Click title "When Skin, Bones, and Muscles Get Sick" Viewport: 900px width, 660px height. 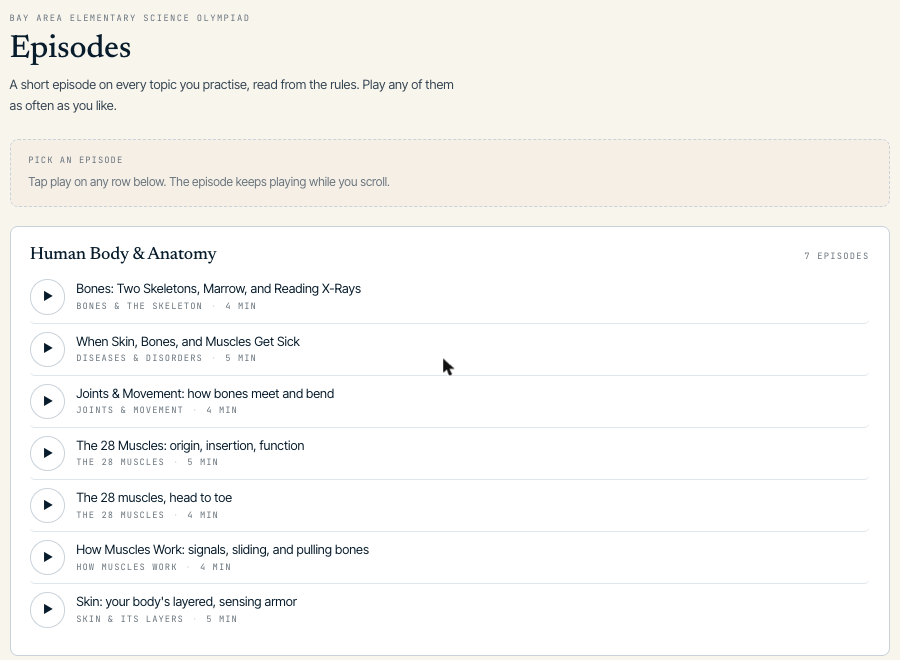coord(188,341)
